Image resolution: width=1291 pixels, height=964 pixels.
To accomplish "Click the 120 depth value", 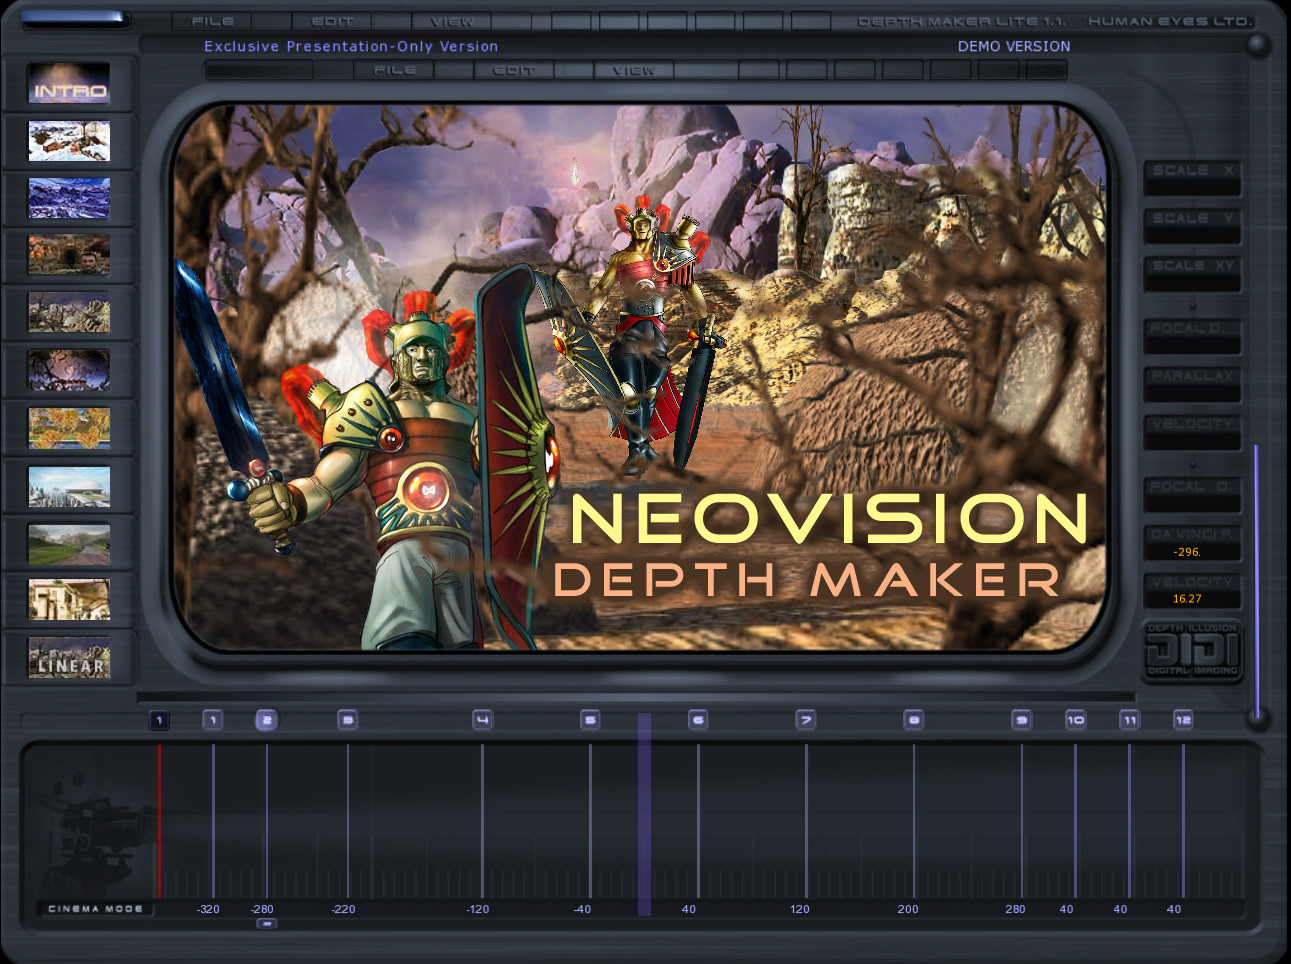I will (800, 909).
